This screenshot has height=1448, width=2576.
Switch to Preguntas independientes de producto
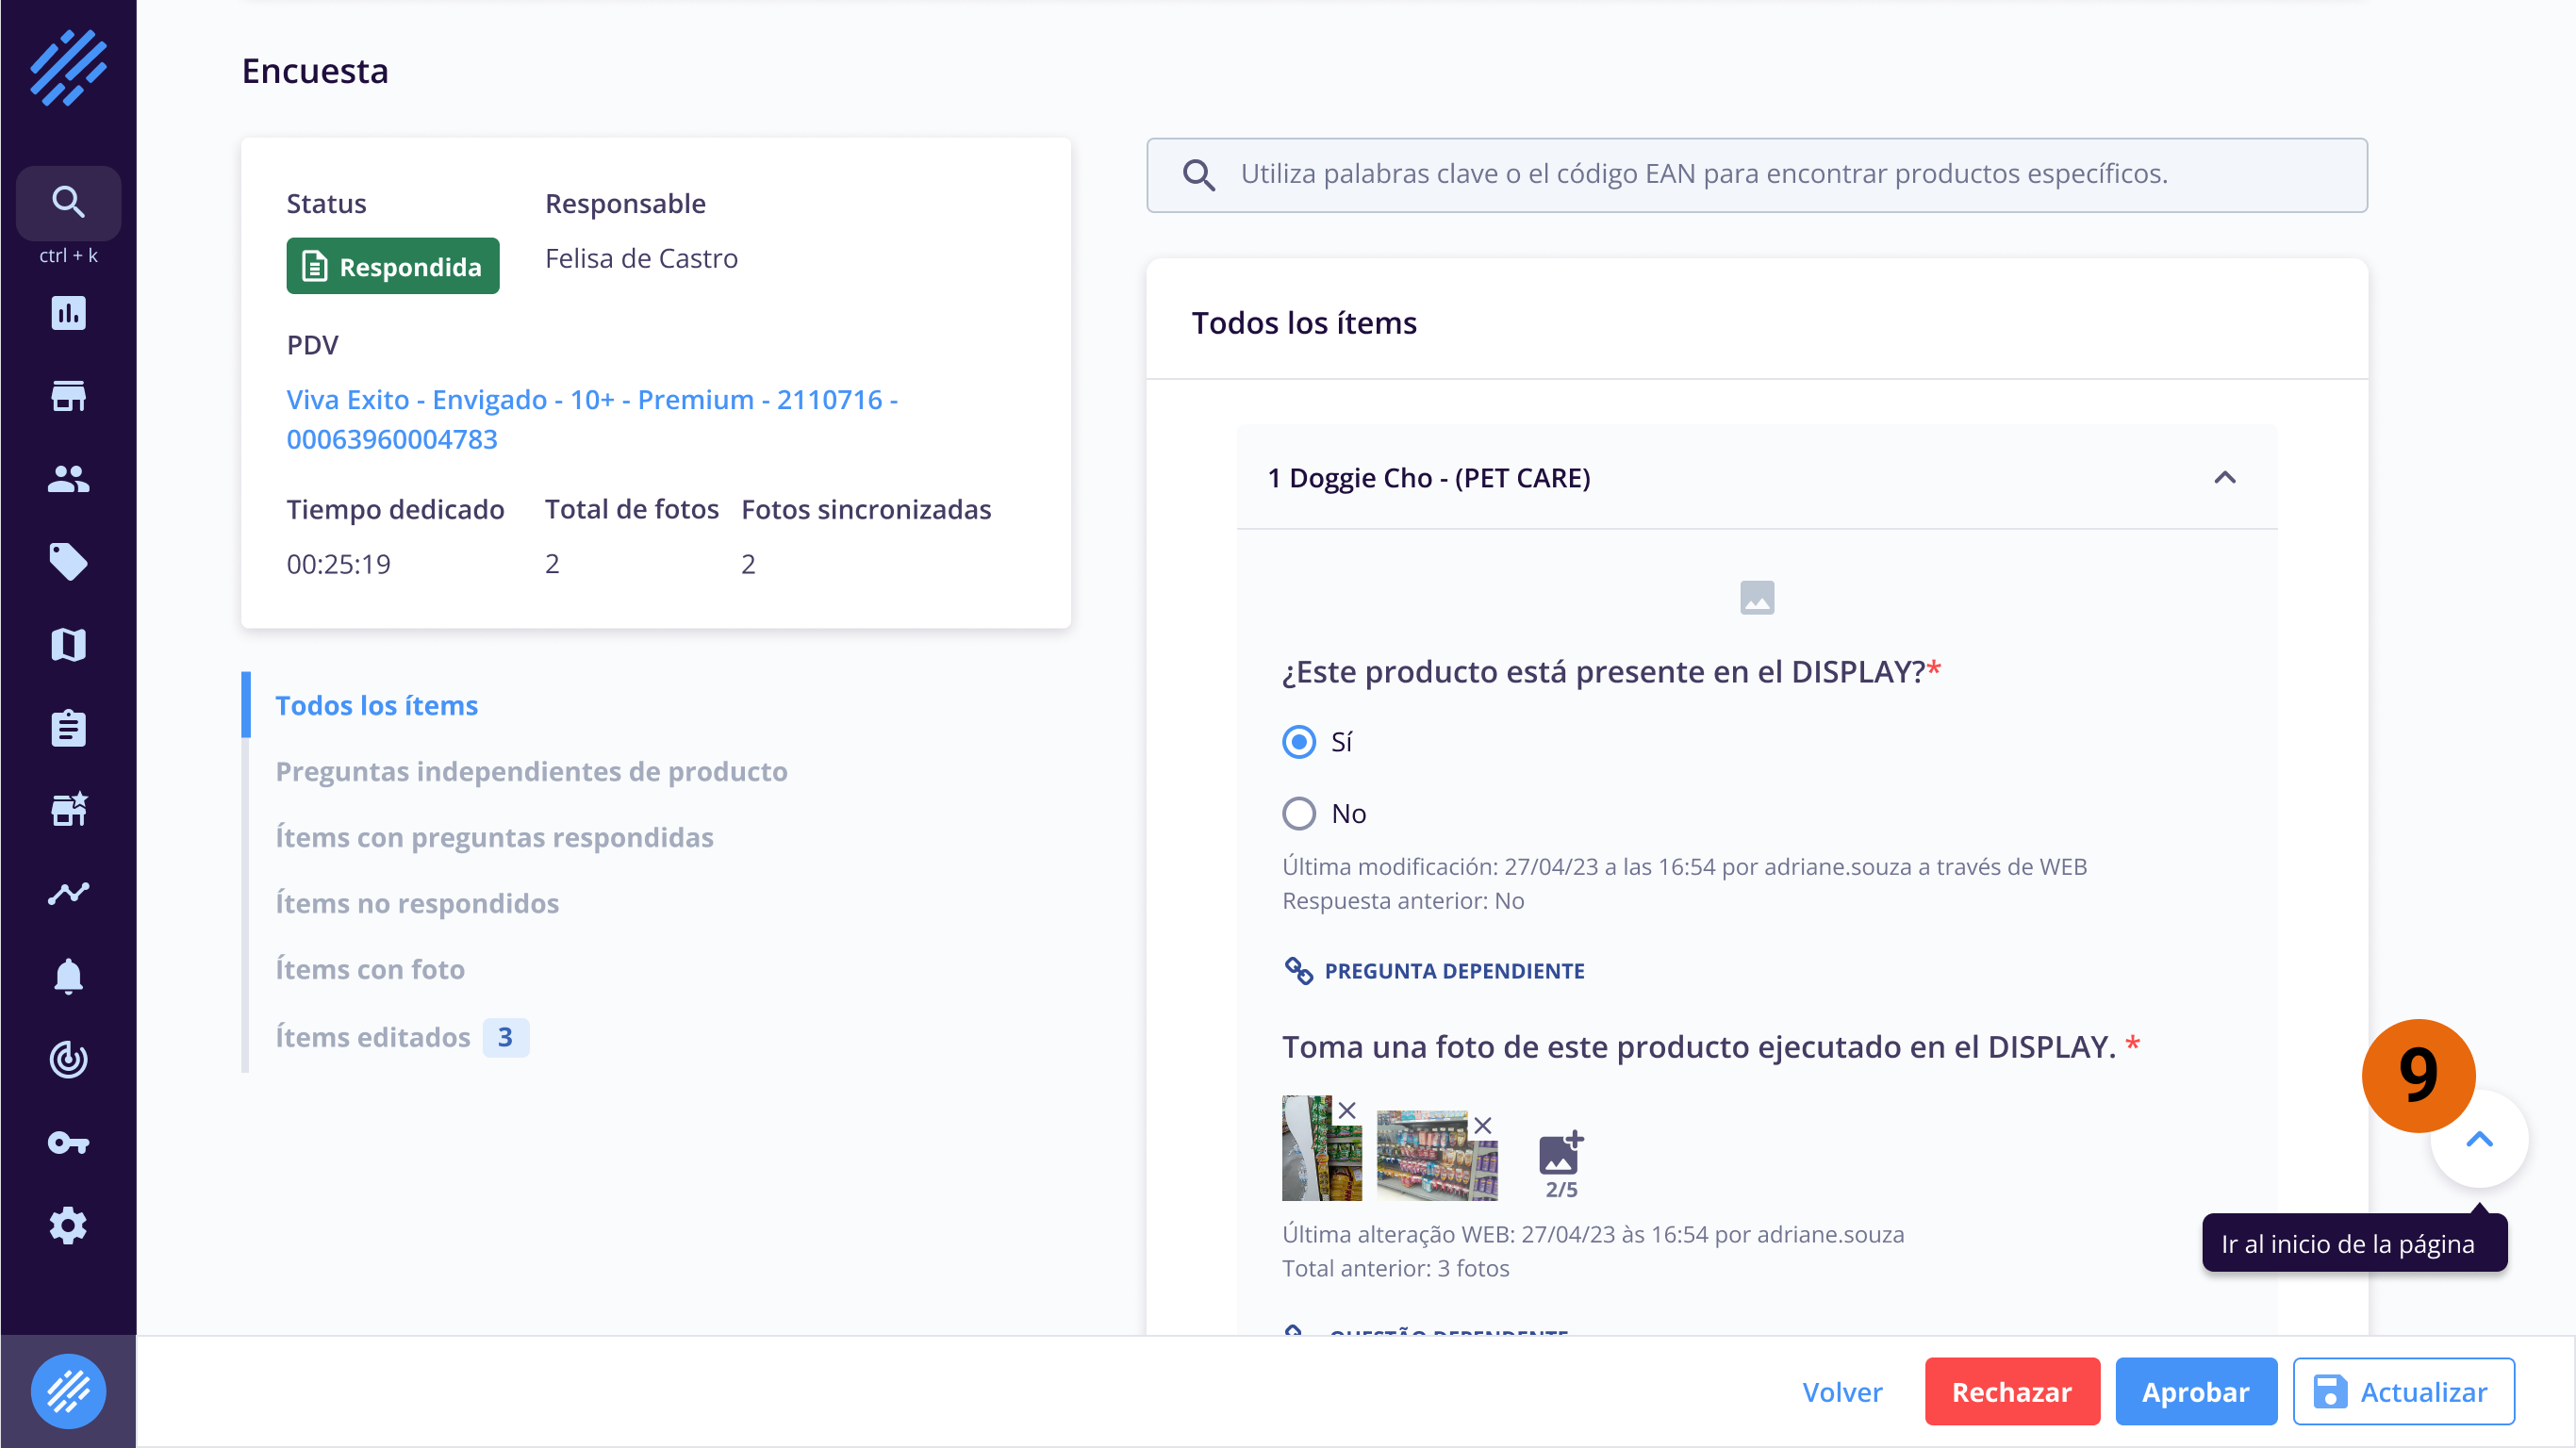531,771
